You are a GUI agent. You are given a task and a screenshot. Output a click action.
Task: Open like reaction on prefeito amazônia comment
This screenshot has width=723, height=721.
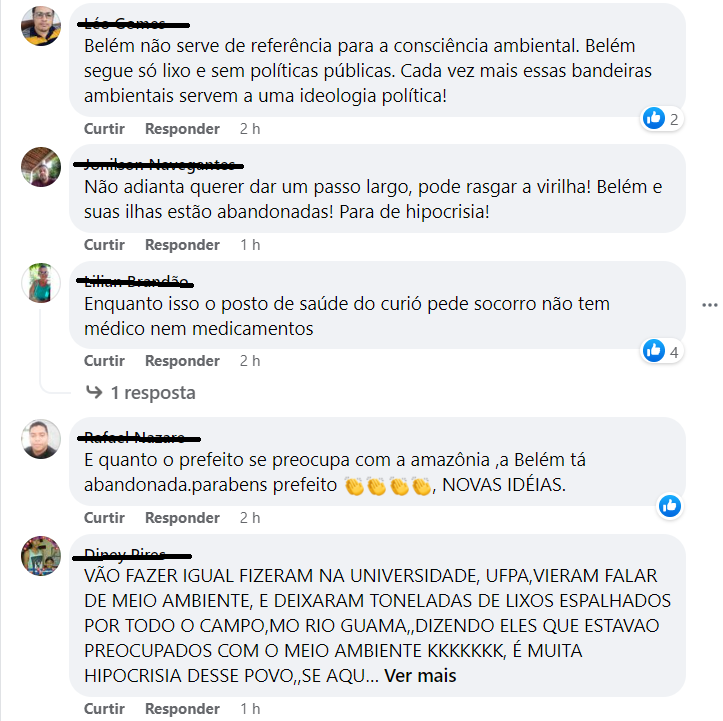pos(670,506)
